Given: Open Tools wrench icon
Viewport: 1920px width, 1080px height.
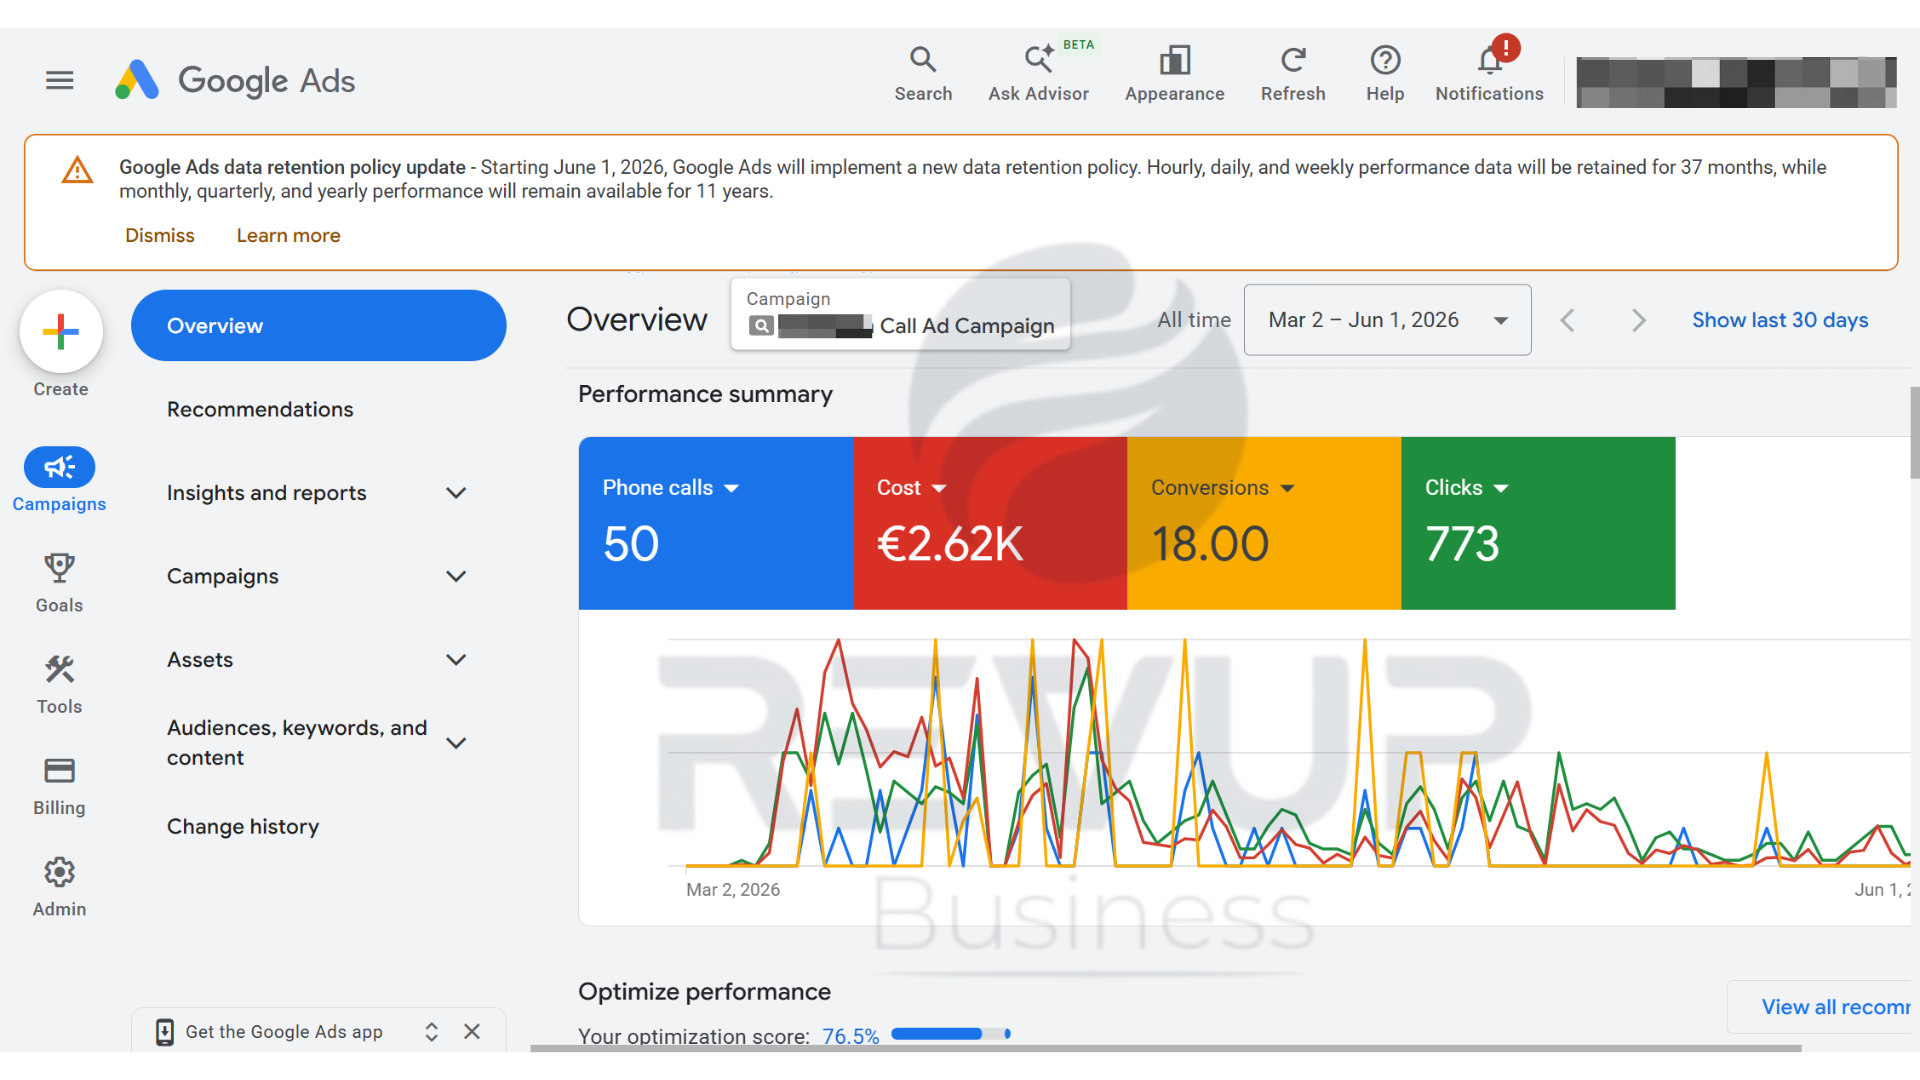Looking at the screenshot, I should [59, 685].
